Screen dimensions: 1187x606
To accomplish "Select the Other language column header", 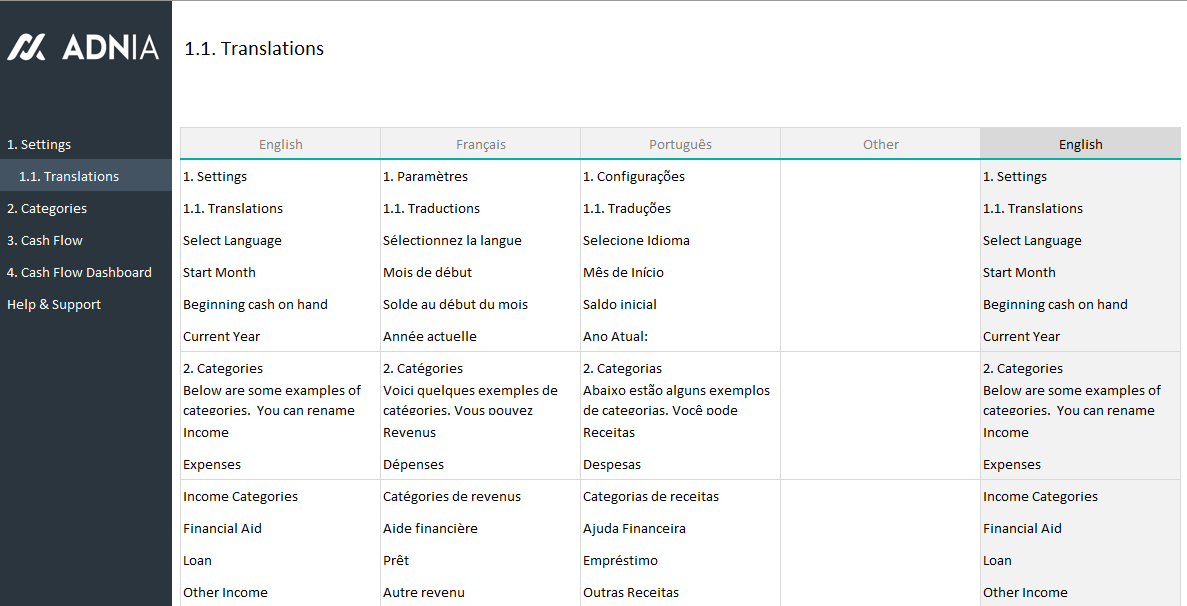I will pos(880,144).
